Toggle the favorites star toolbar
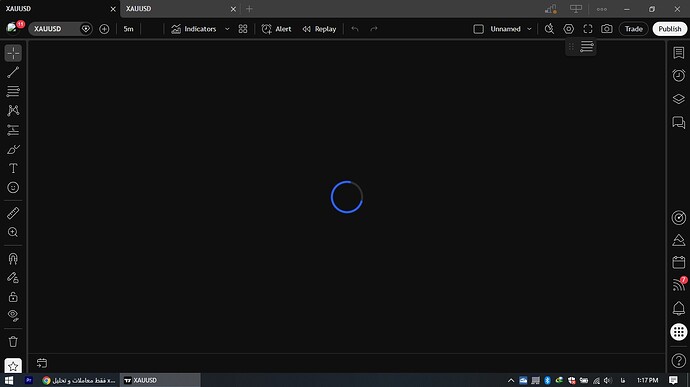 pyautogui.click(x=13, y=365)
